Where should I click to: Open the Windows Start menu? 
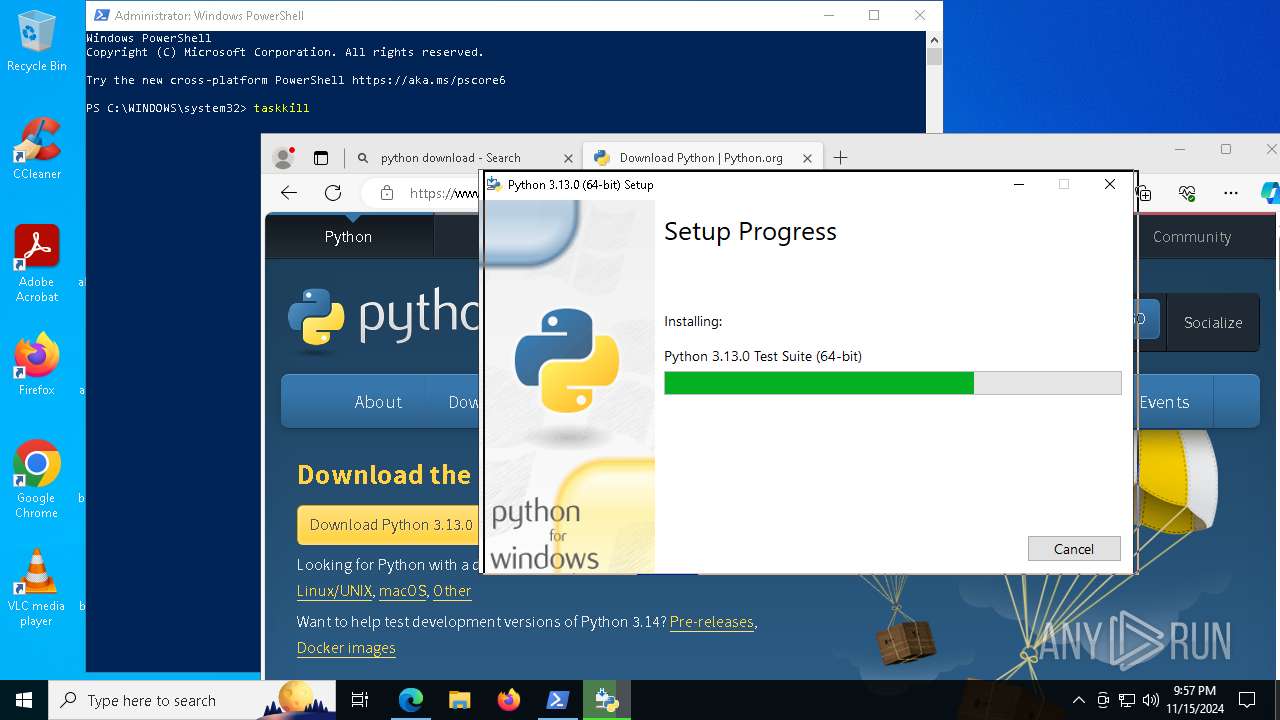pyautogui.click(x=24, y=700)
